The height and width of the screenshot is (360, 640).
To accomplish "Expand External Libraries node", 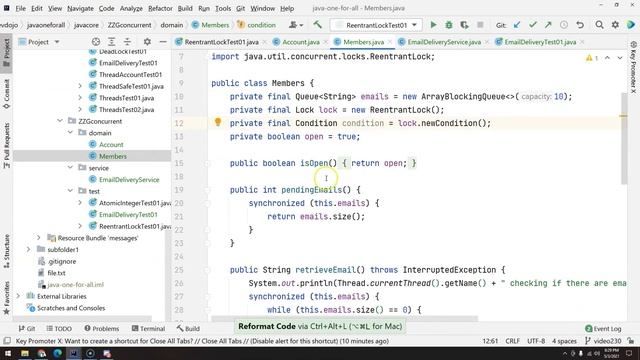I will point(18,296).
